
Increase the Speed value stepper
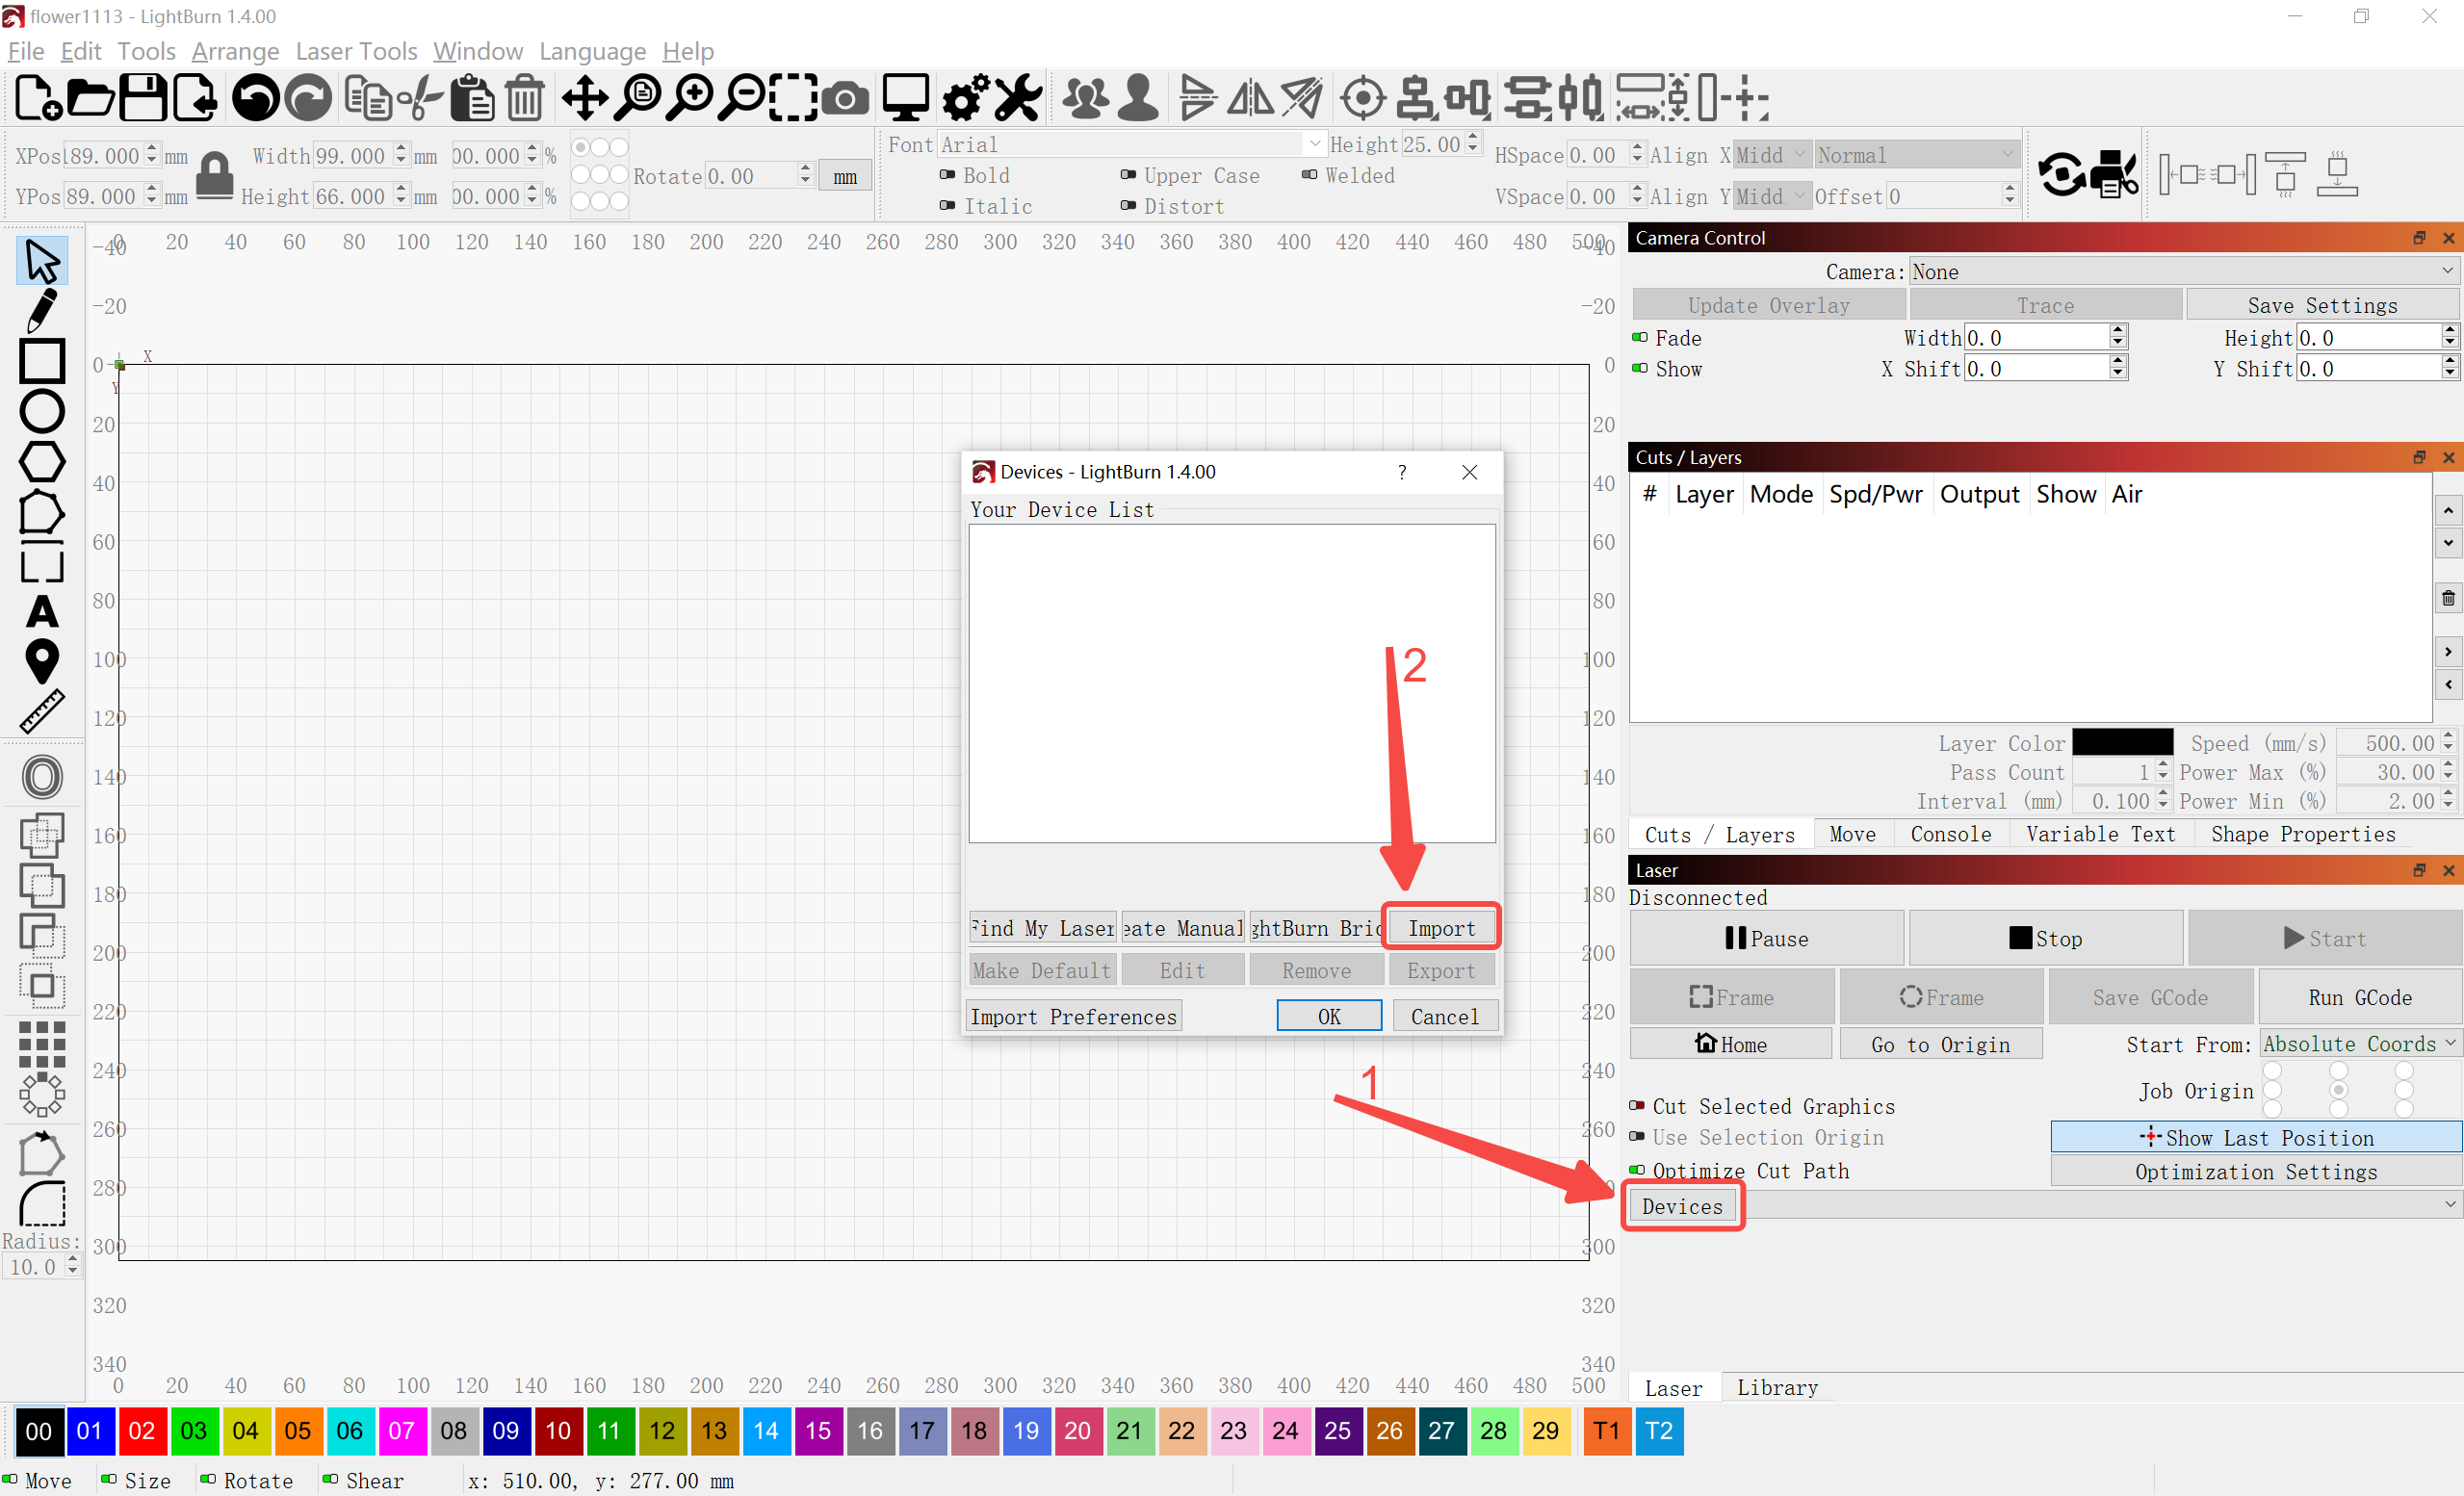pos(2448,737)
